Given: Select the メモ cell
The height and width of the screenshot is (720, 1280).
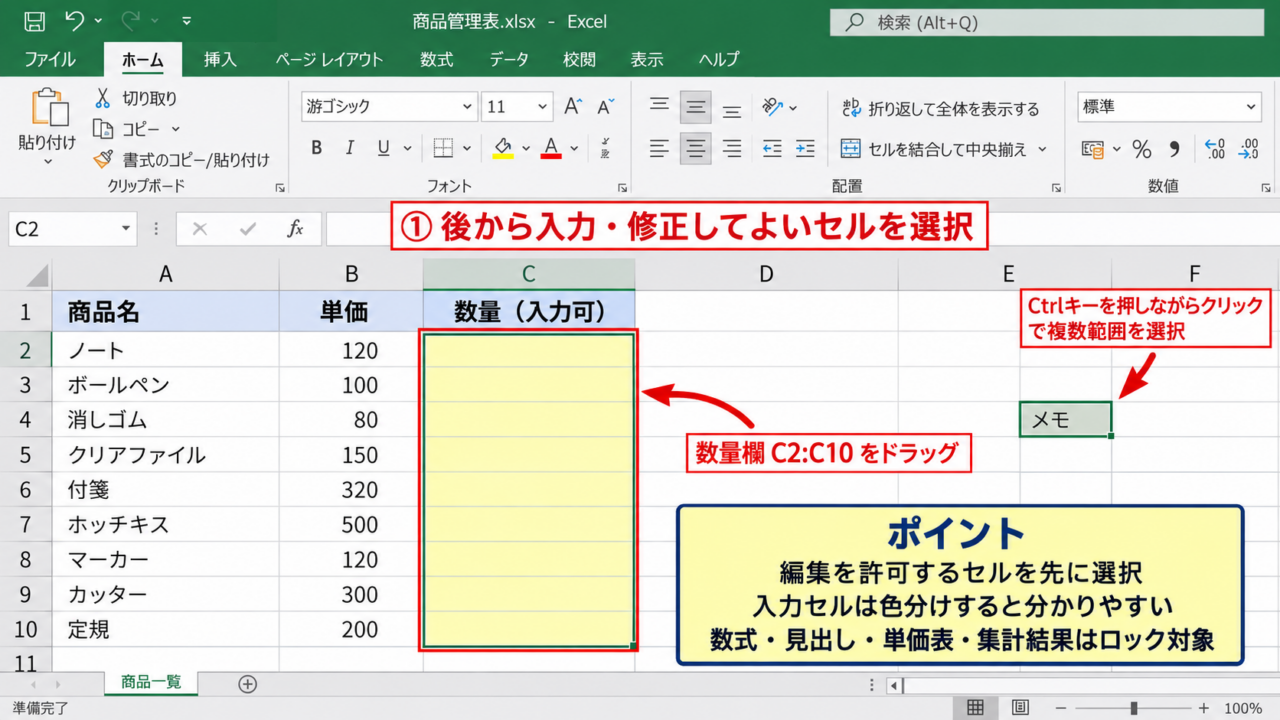Looking at the screenshot, I should [1065, 420].
